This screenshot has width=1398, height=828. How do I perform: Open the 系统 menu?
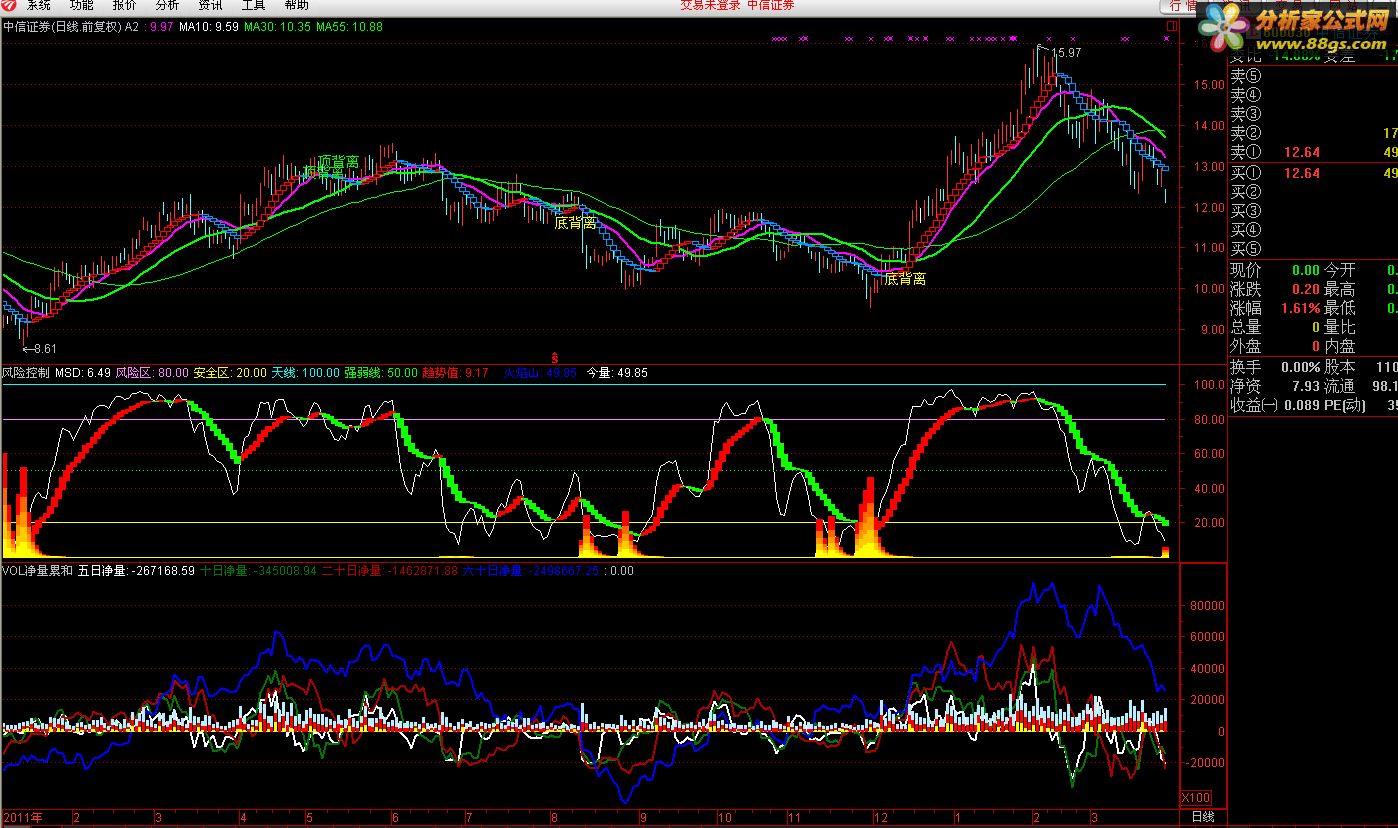point(38,6)
